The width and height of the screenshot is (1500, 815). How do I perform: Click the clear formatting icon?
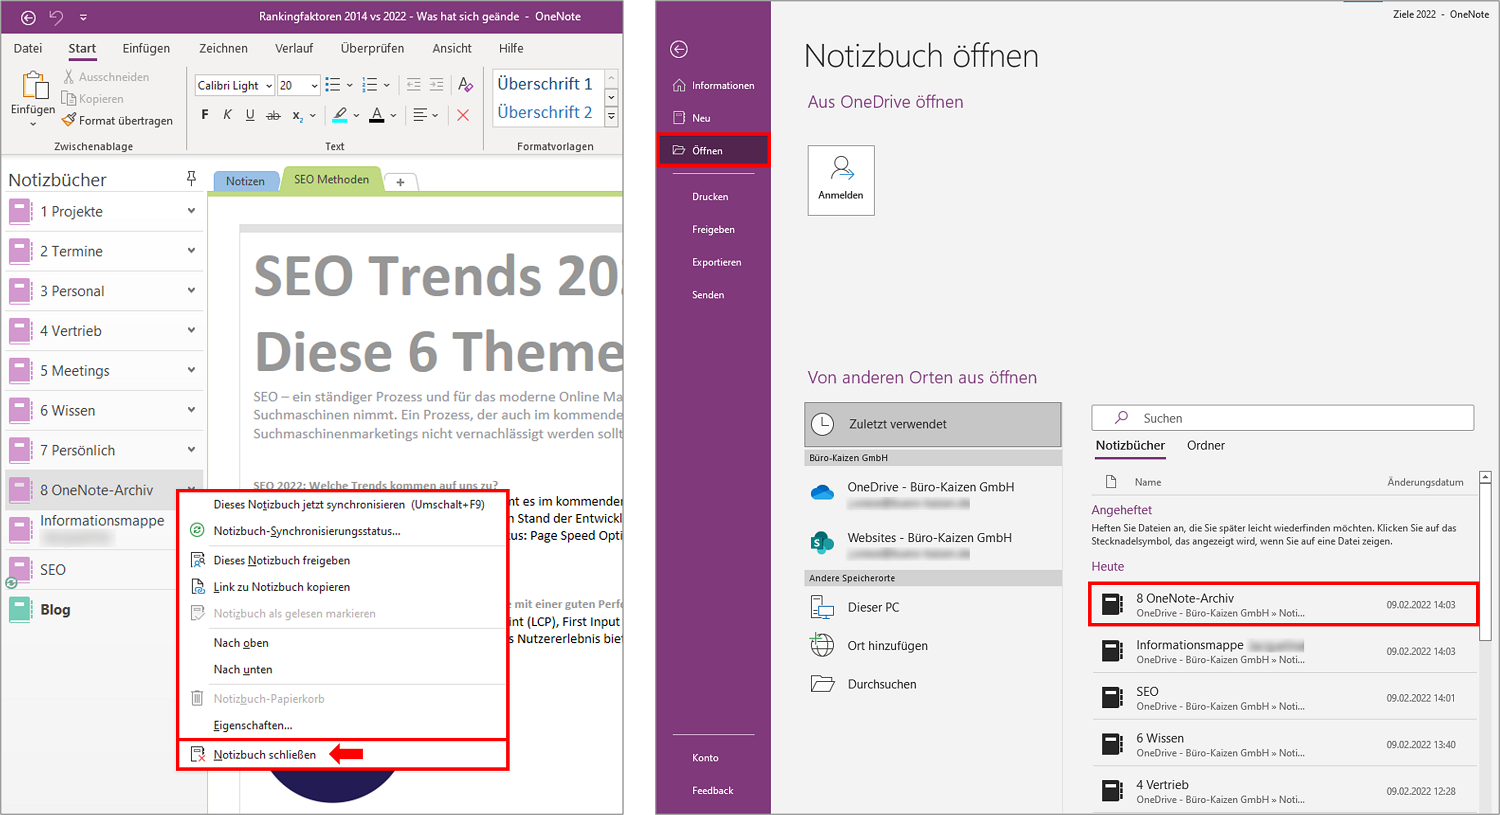click(x=465, y=85)
